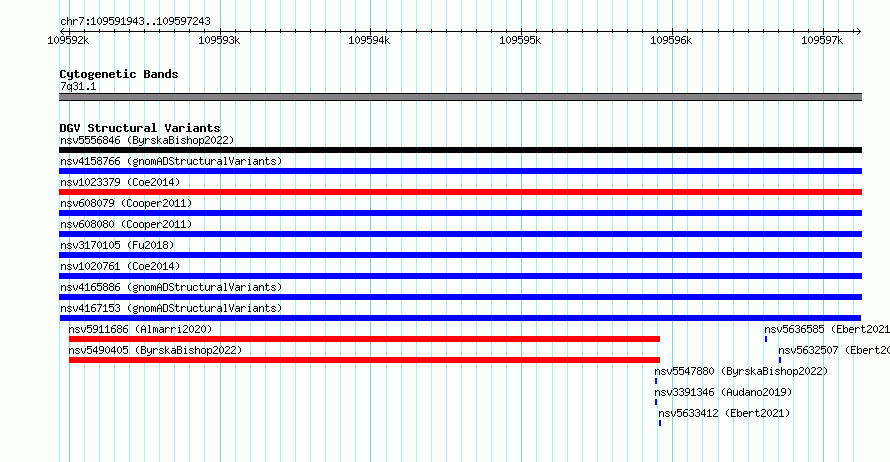890x462 pixels.
Task: Click the 109594k ruler tick label
Action: tap(369, 40)
